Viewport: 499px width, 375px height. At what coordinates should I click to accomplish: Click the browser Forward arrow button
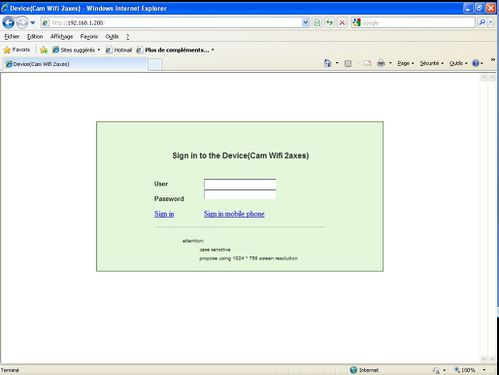(22, 23)
